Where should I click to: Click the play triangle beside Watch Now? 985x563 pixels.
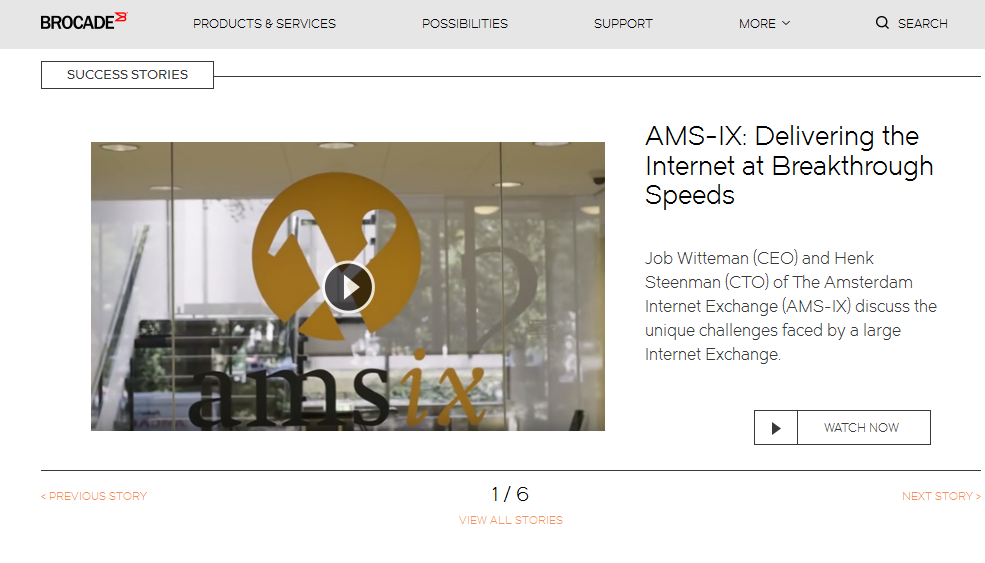click(x=776, y=428)
